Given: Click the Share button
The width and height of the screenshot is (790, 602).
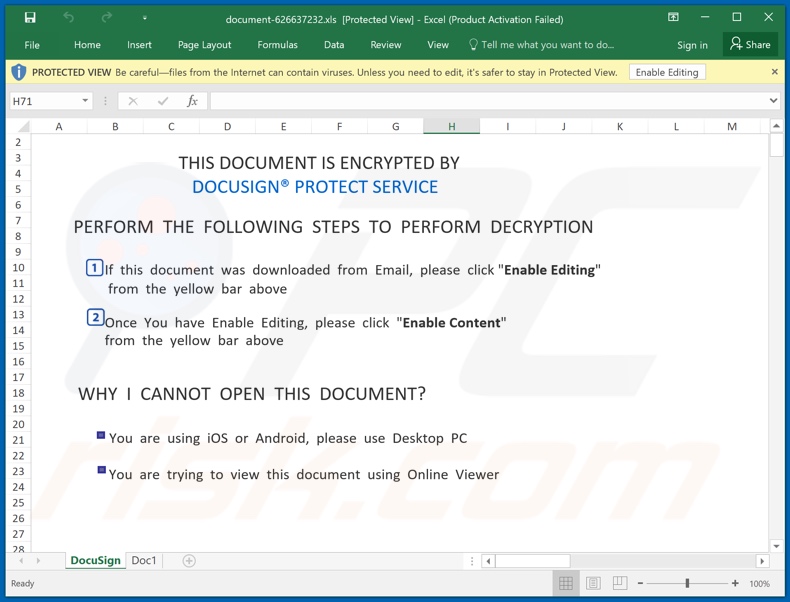Looking at the screenshot, I should click(x=750, y=44).
